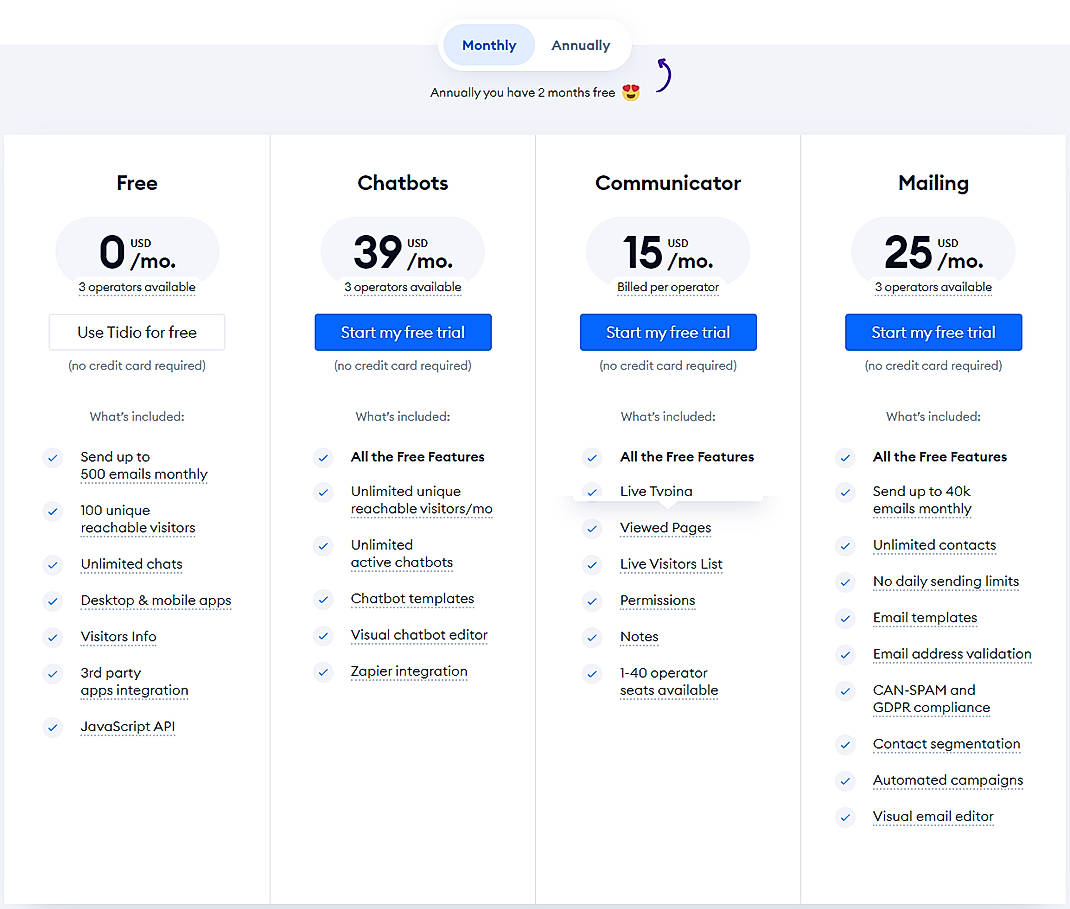Click checkmark beside Notes
Viewport: 1070px width, 909px height.
tap(592, 637)
